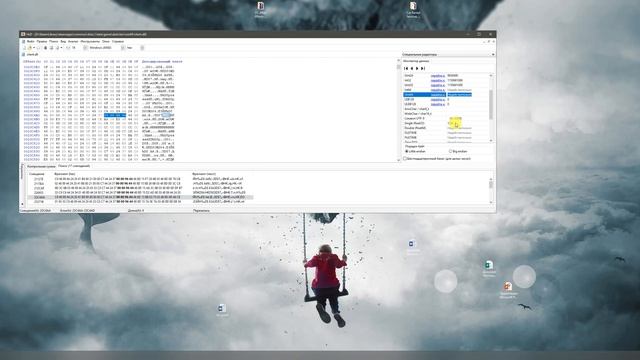Open the Справка menu

[118, 42]
